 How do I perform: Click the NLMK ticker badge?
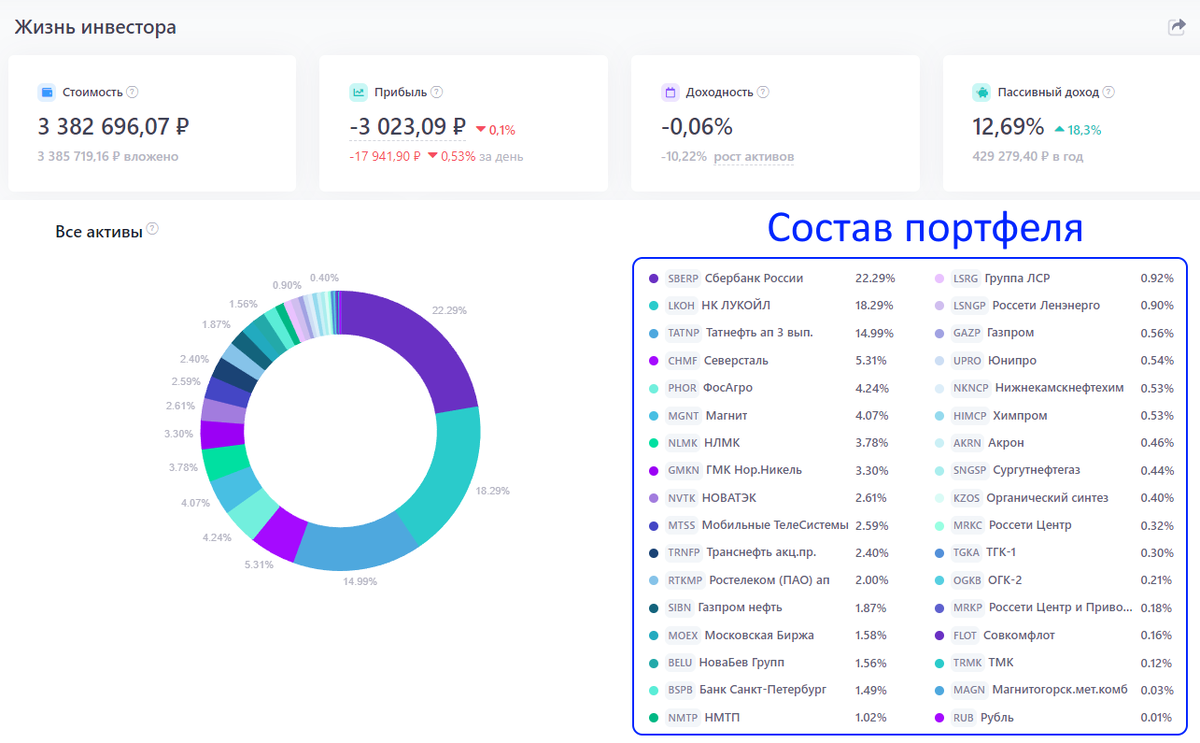tap(682, 443)
